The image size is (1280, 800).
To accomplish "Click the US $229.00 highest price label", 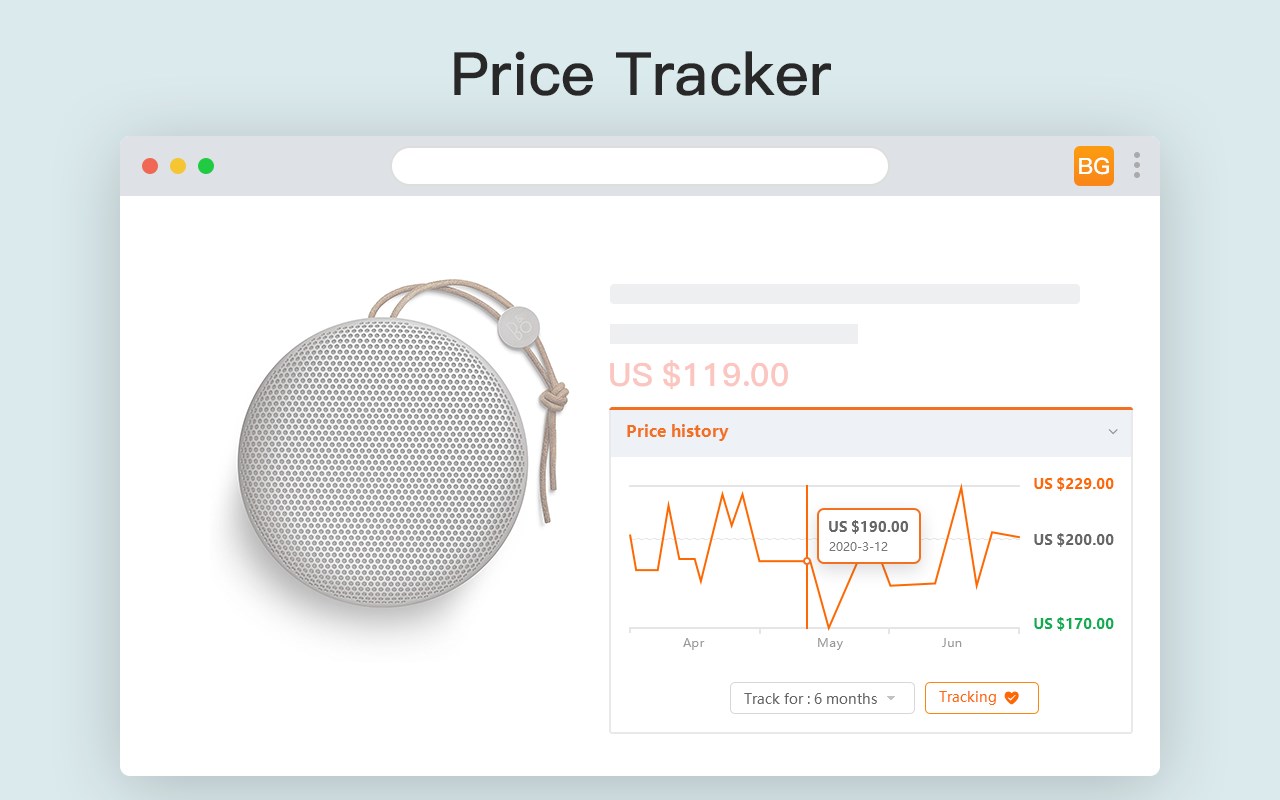I will (1073, 484).
